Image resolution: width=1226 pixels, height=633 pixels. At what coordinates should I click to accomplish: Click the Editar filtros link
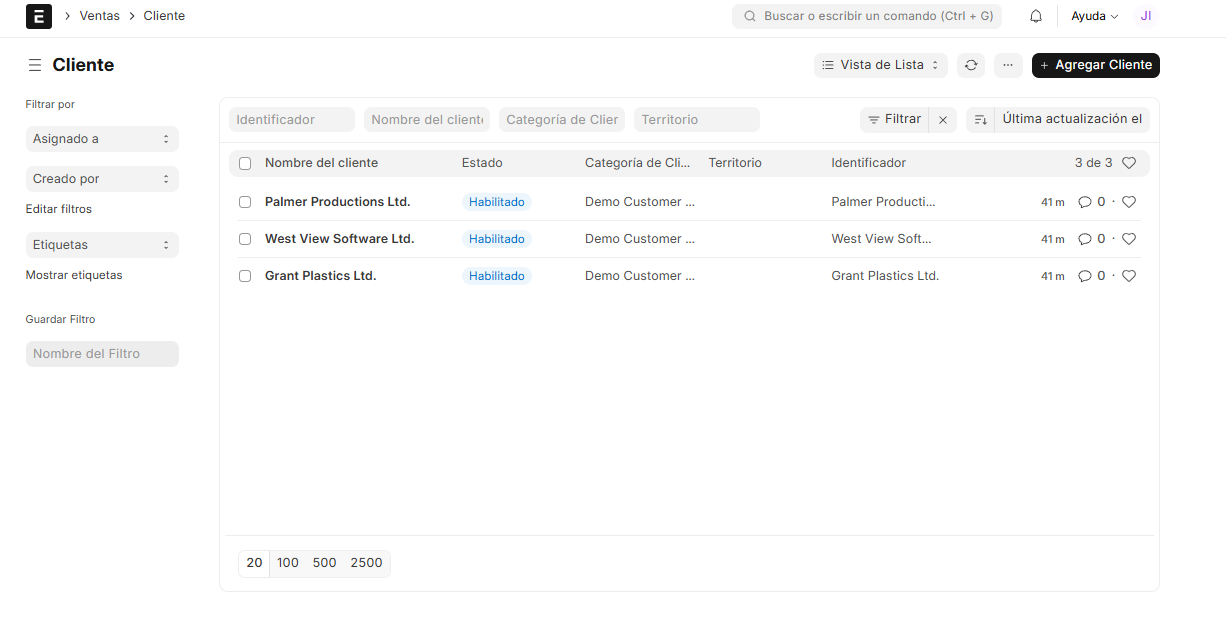coord(59,209)
